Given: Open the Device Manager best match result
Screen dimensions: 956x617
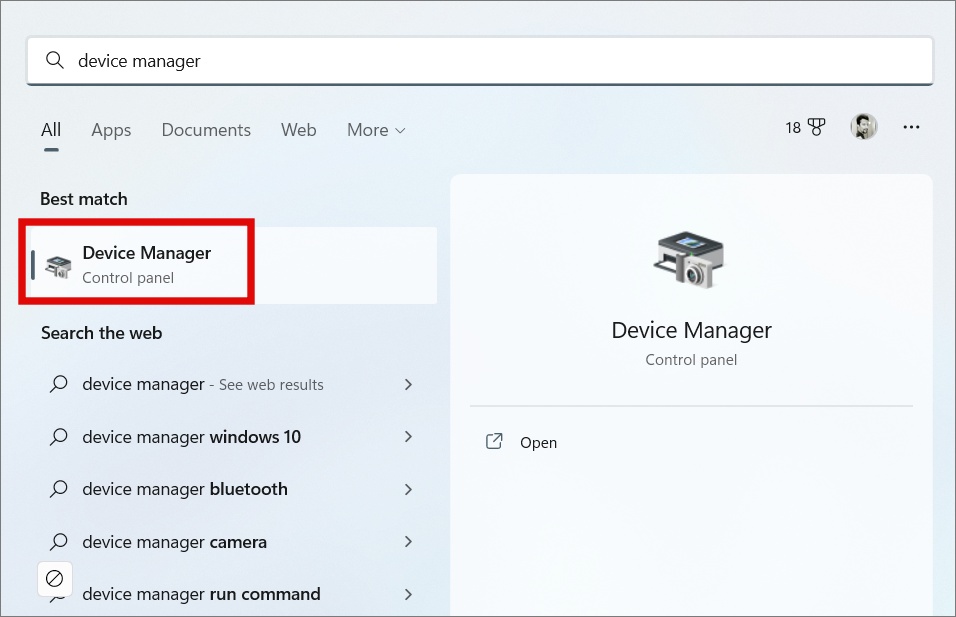Looking at the screenshot, I should point(234,265).
